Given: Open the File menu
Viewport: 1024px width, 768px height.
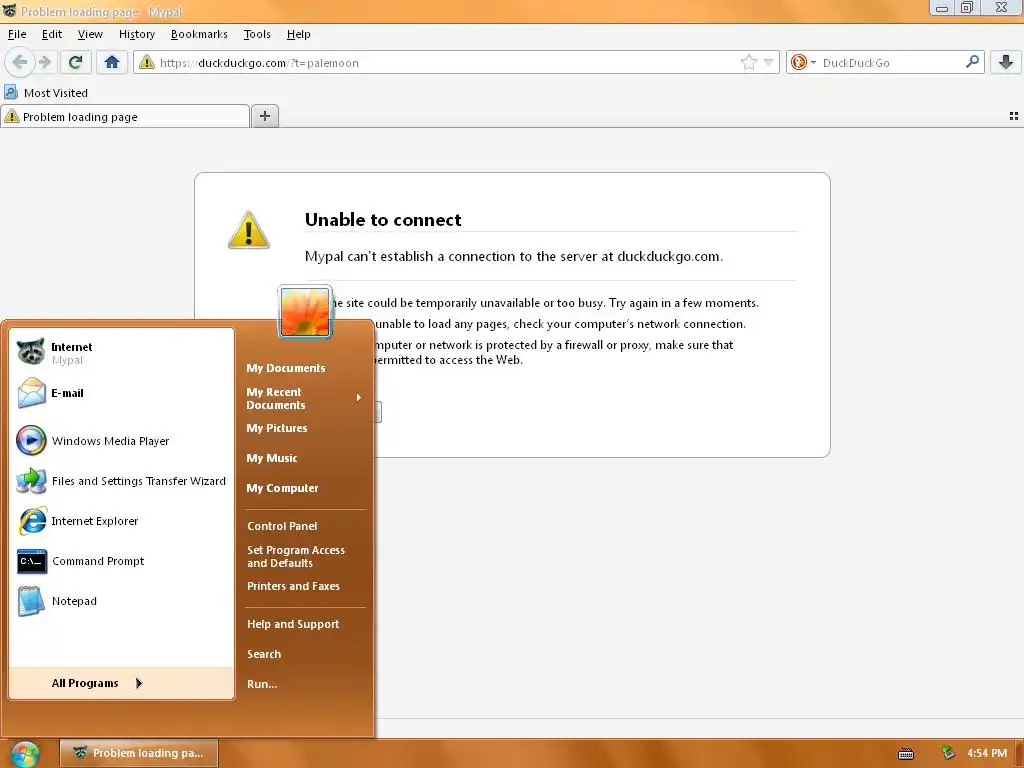Looking at the screenshot, I should (x=17, y=34).
